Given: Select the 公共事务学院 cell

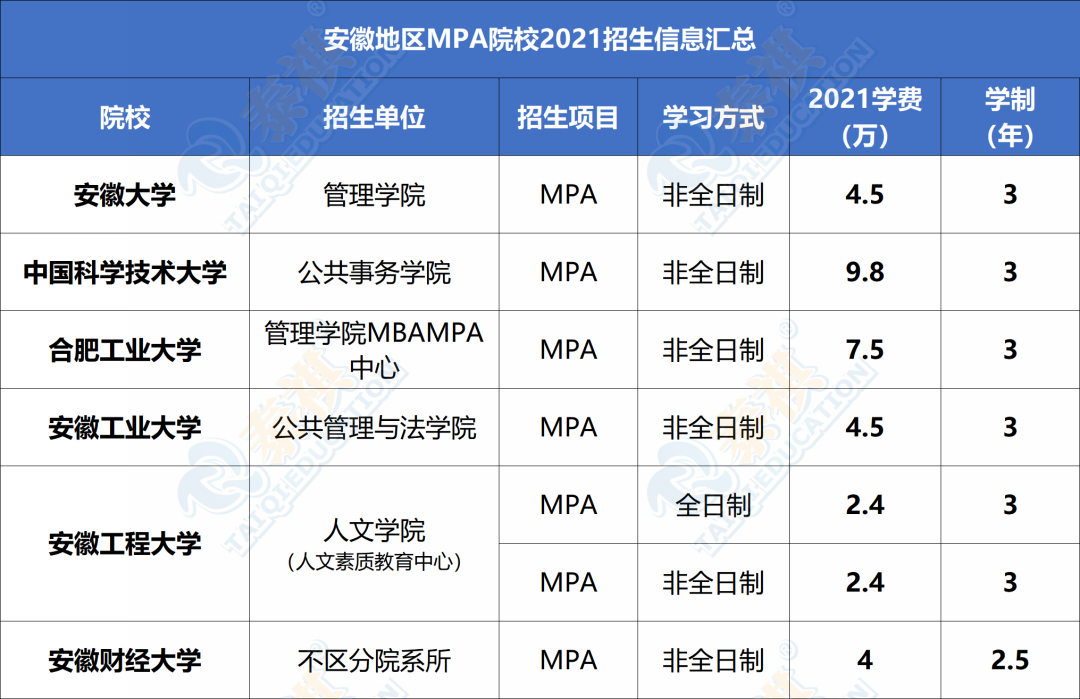Looking at the screenshot, I should tap(374, 272).
